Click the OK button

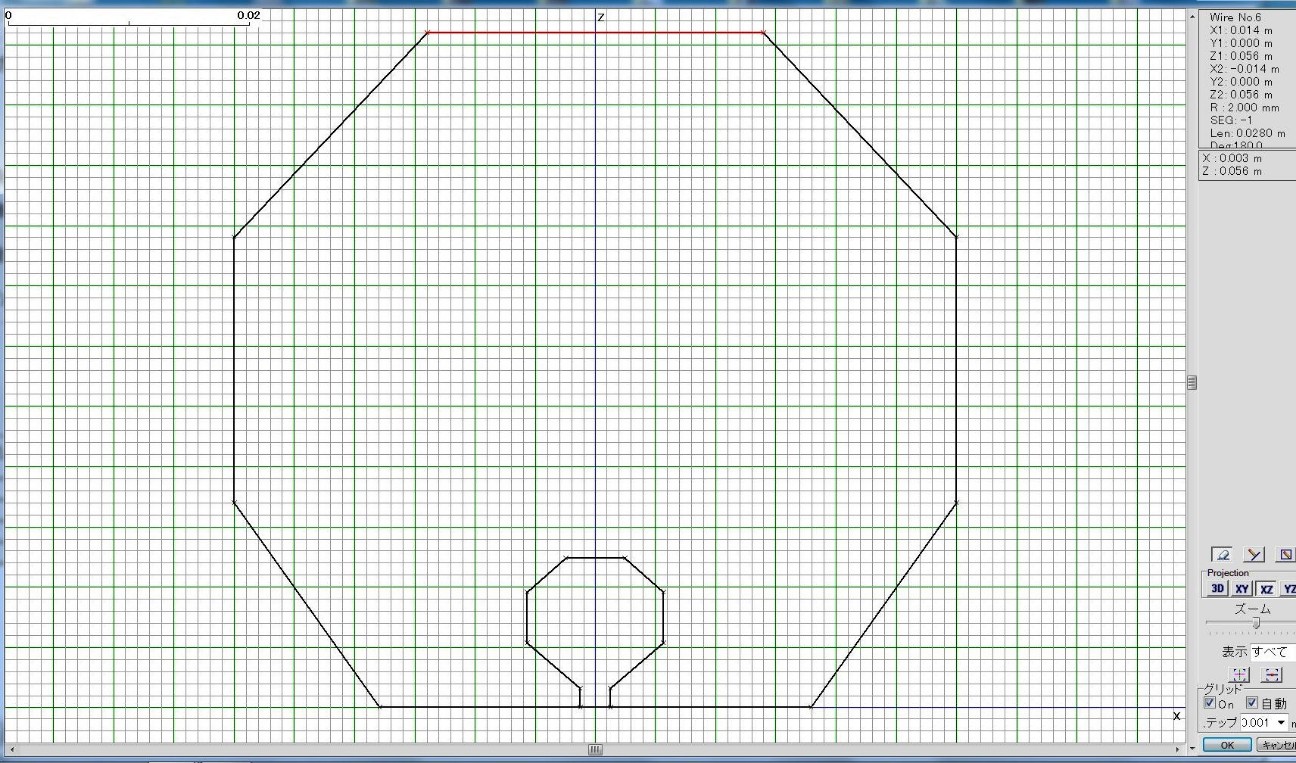1227,745
